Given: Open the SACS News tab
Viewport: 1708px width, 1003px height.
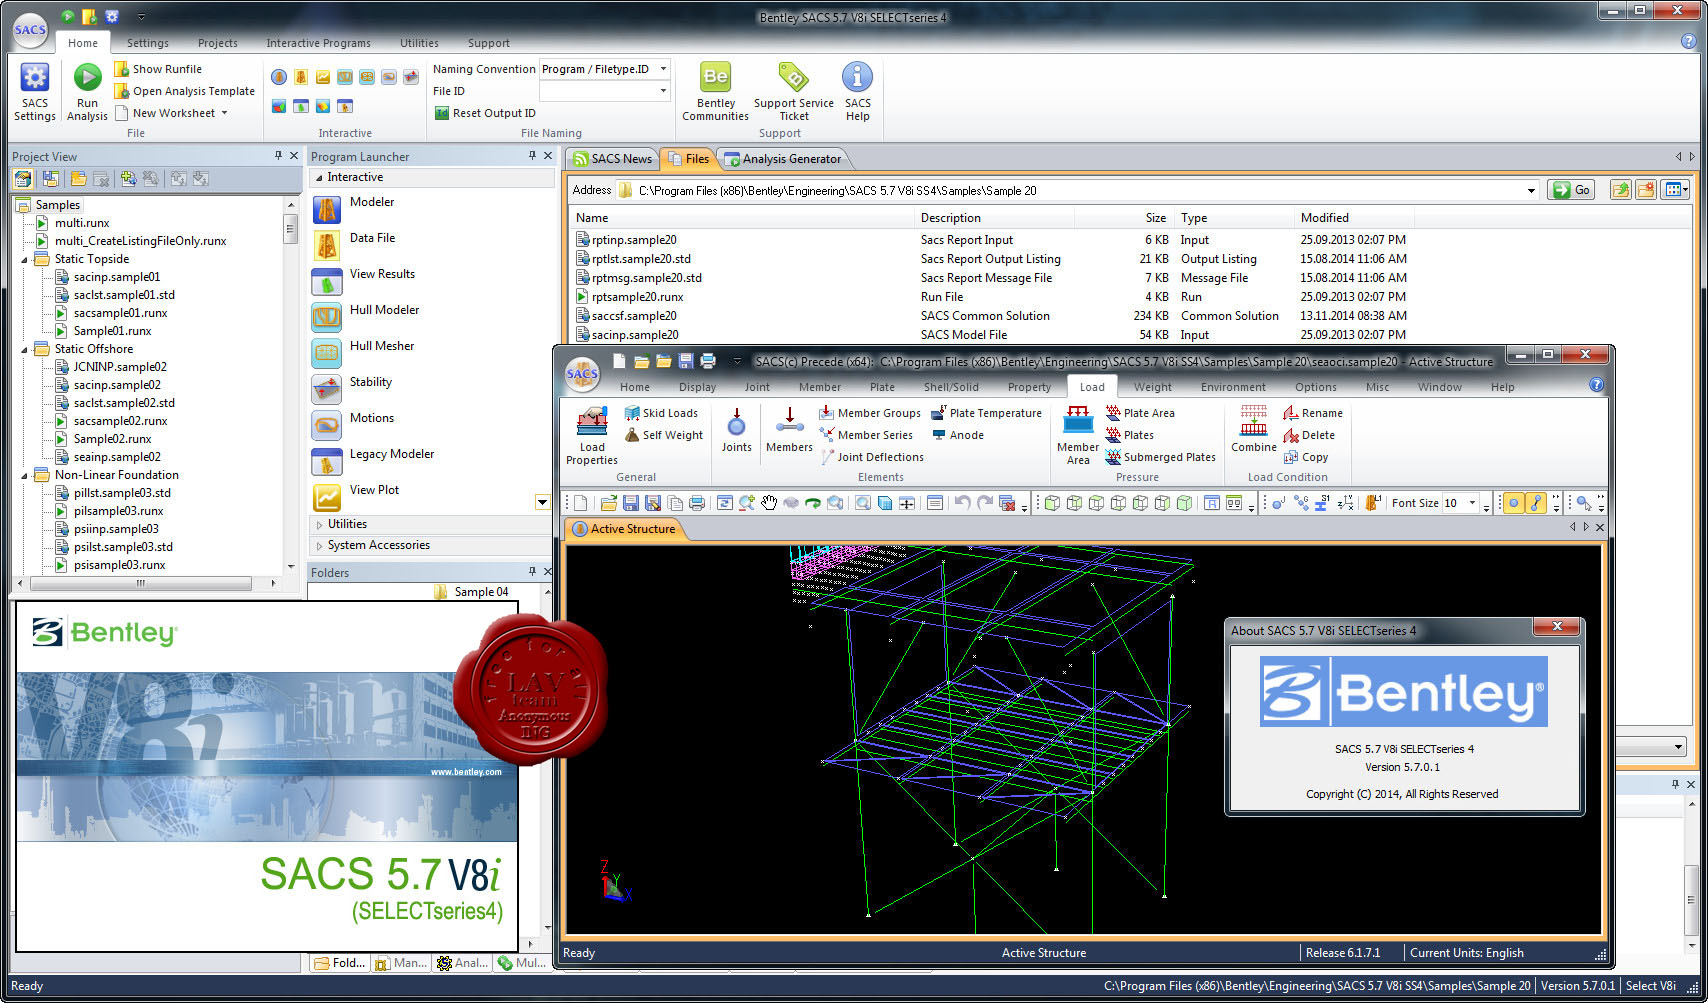Looking at the screenshot, I should pyautogui.click(x=611, y=159).
